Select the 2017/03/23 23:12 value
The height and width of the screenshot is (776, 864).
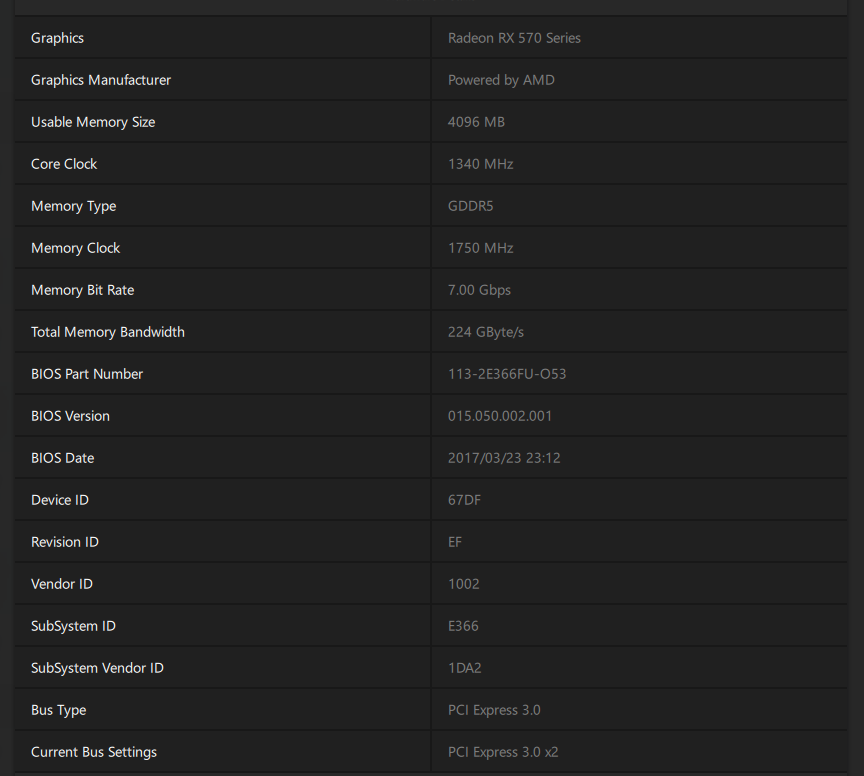tap(504, 458)
